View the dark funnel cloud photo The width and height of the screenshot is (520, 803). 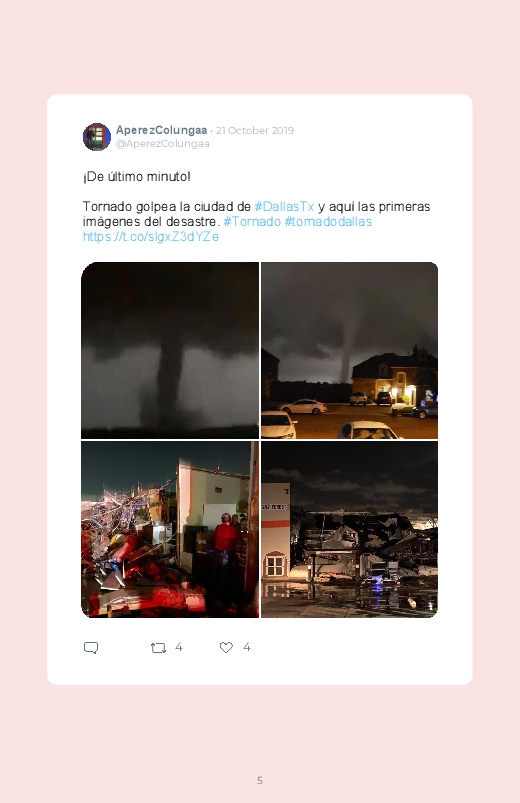coord(170,350)
